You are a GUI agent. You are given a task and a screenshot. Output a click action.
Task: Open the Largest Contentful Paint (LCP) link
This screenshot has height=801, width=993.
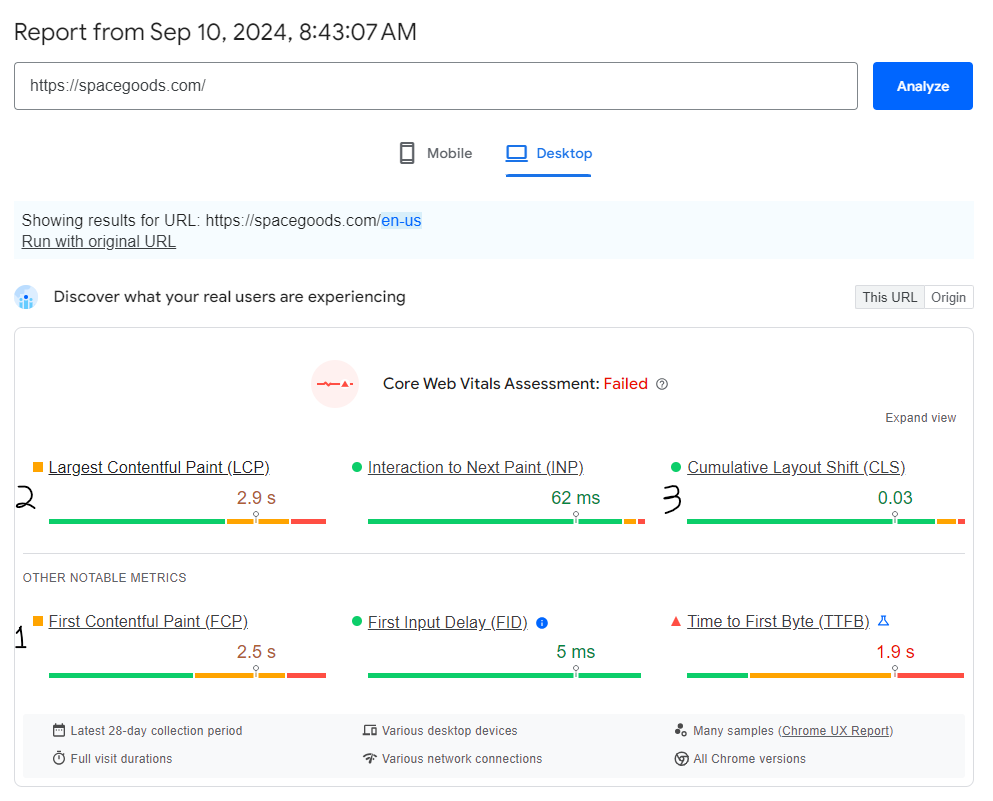click(x=158, y=467)
